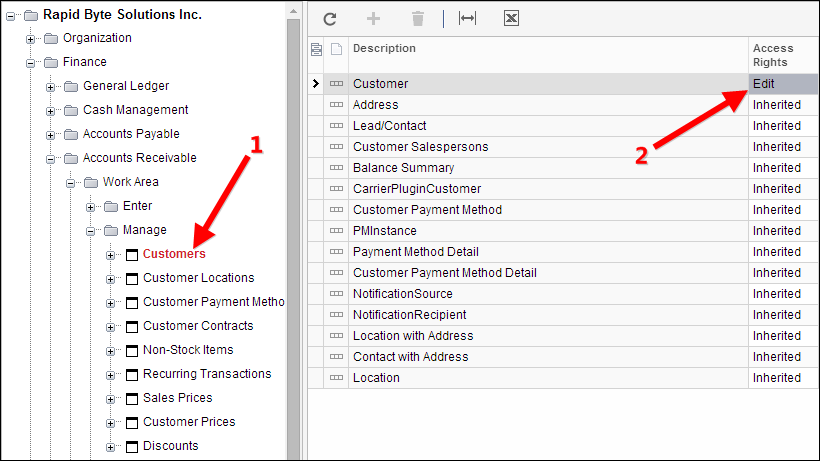Collapse the Manage folder
Image resolution: width=820 pixels, height=461 pixels.
click(90, 232)
